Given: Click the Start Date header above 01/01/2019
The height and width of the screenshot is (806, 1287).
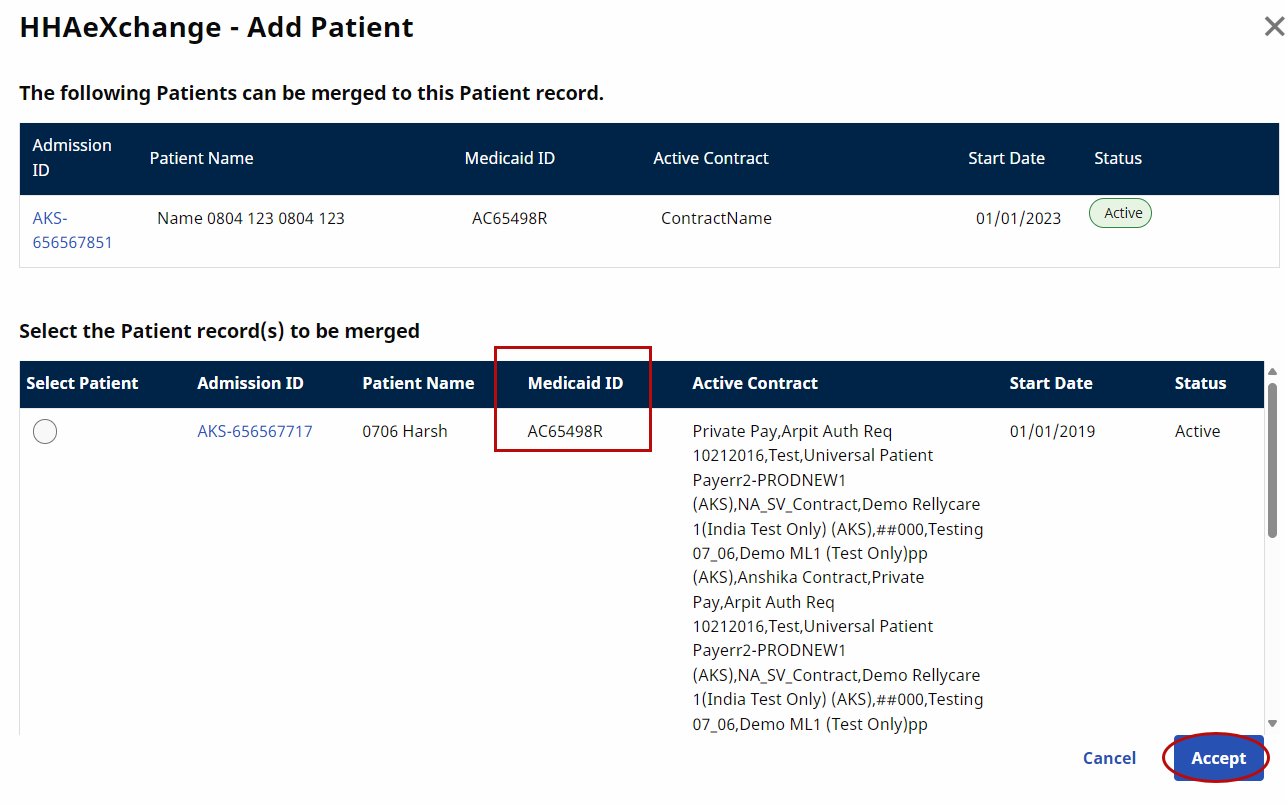Looking at the screenshot, I should (1050, 383).
